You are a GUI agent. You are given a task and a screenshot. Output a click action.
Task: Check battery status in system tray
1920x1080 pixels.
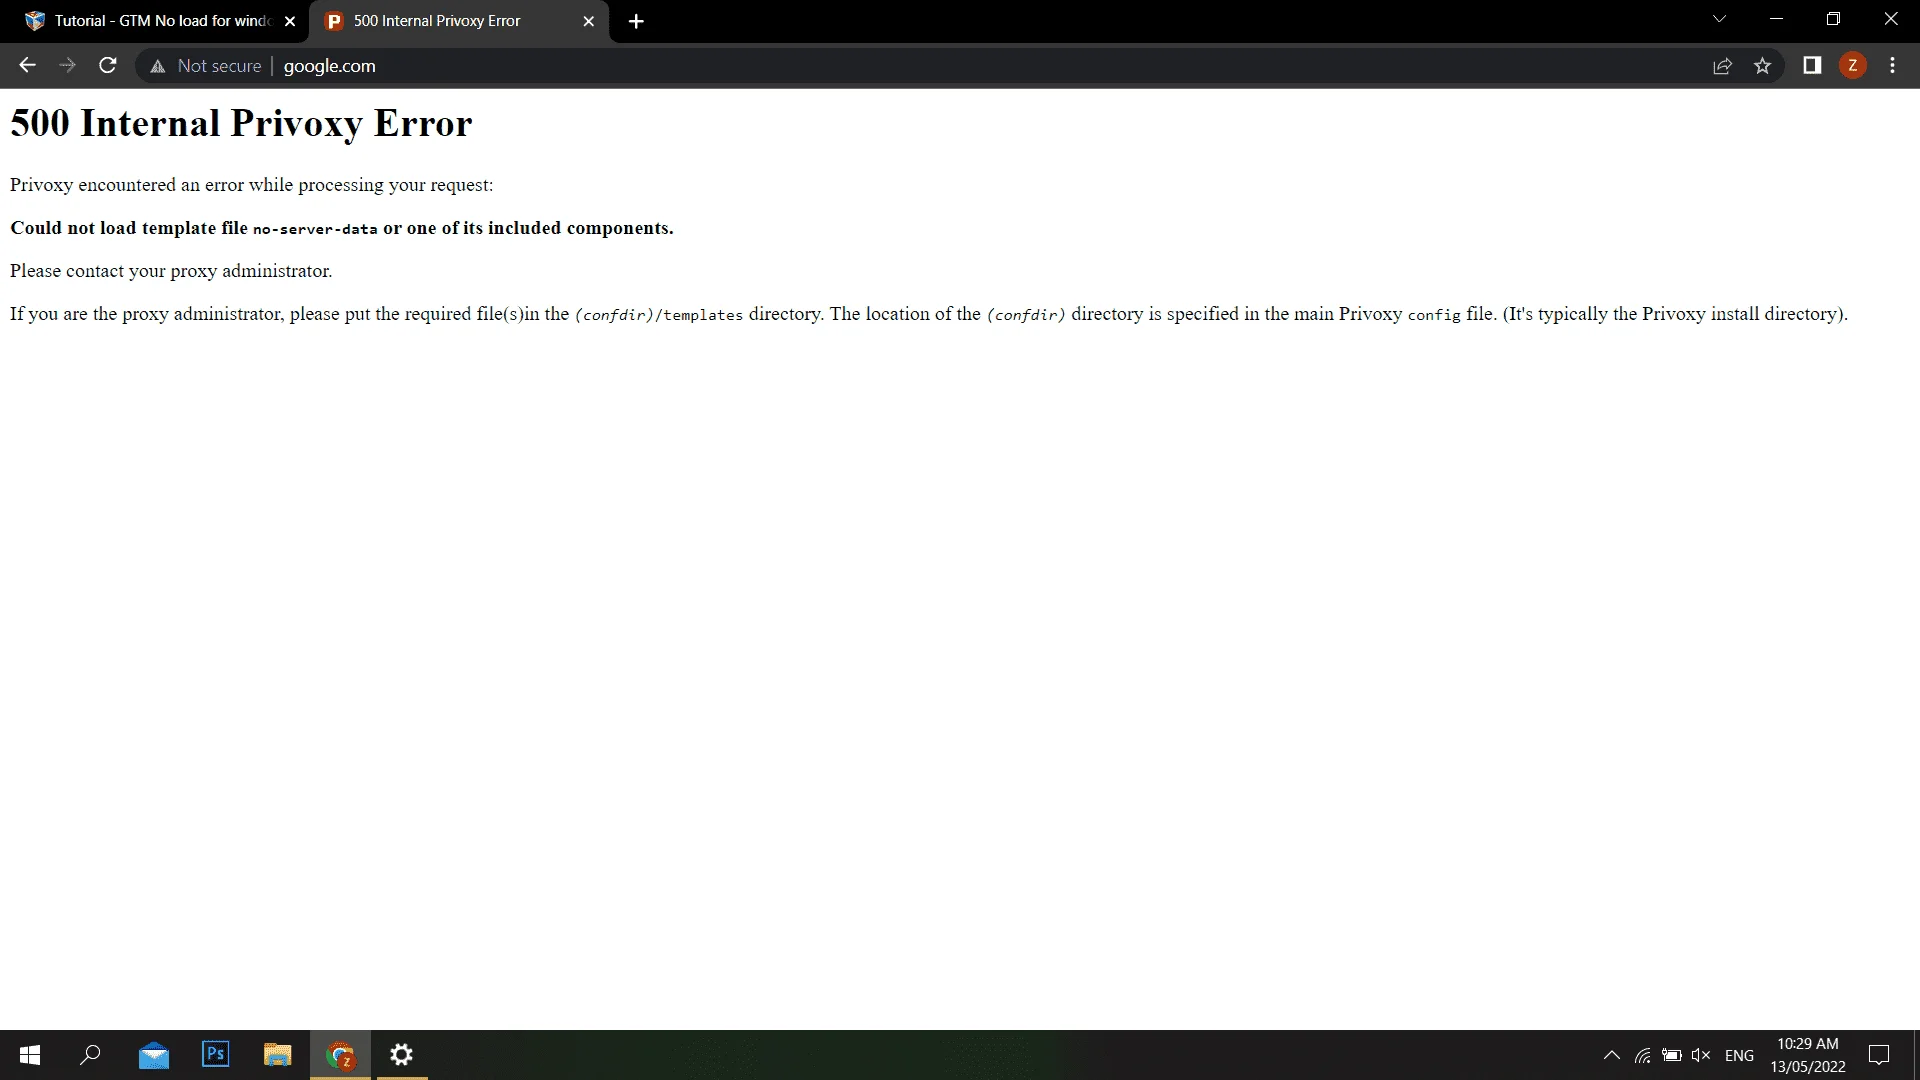pos(1671,1055)
